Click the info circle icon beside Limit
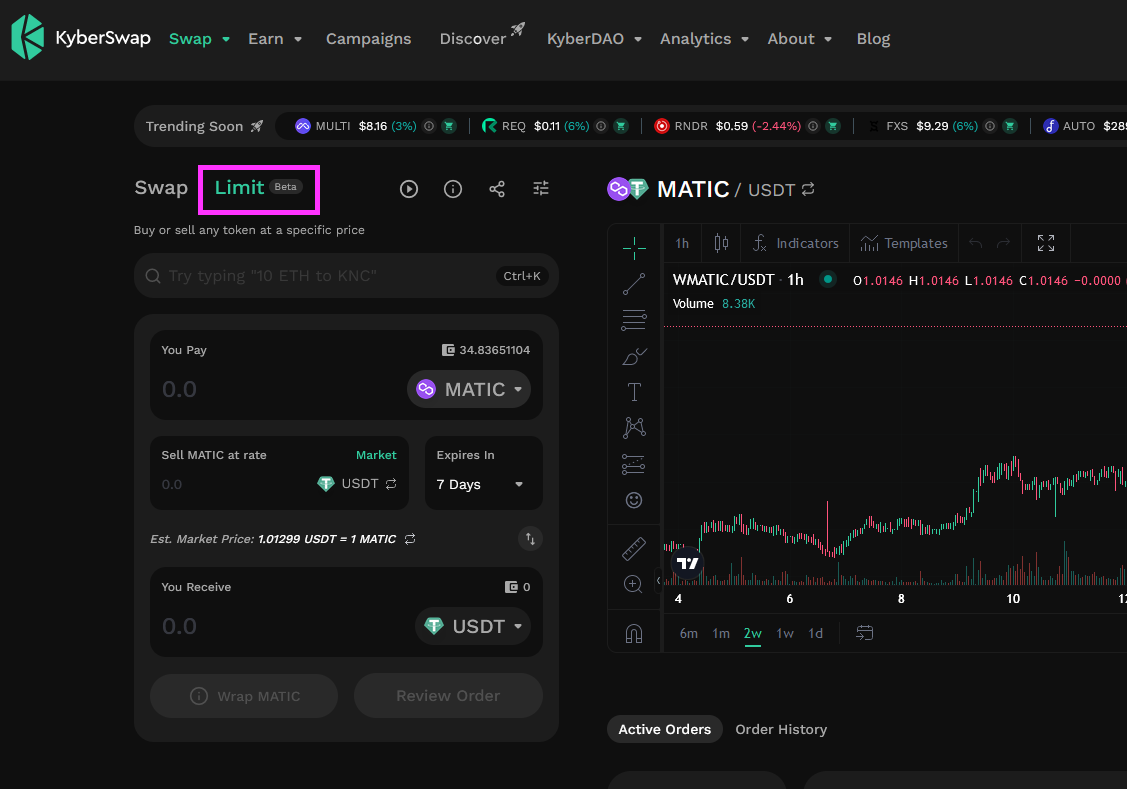Image resolution: width=1127 pixels, height=789 pixels. [x=453, y=189]
